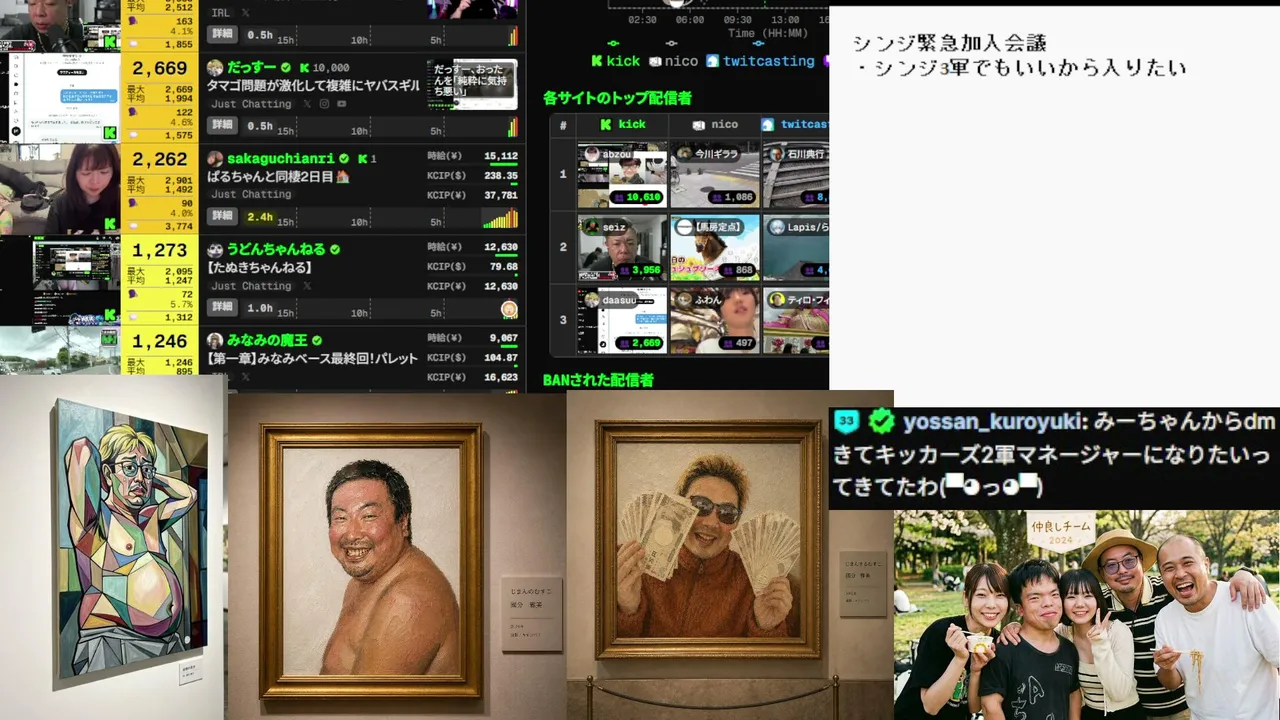This screenshot has height=720, width=1280.
Task: Open the sakaguchianri stream preview thumbnail
Action: coord(60,189)
